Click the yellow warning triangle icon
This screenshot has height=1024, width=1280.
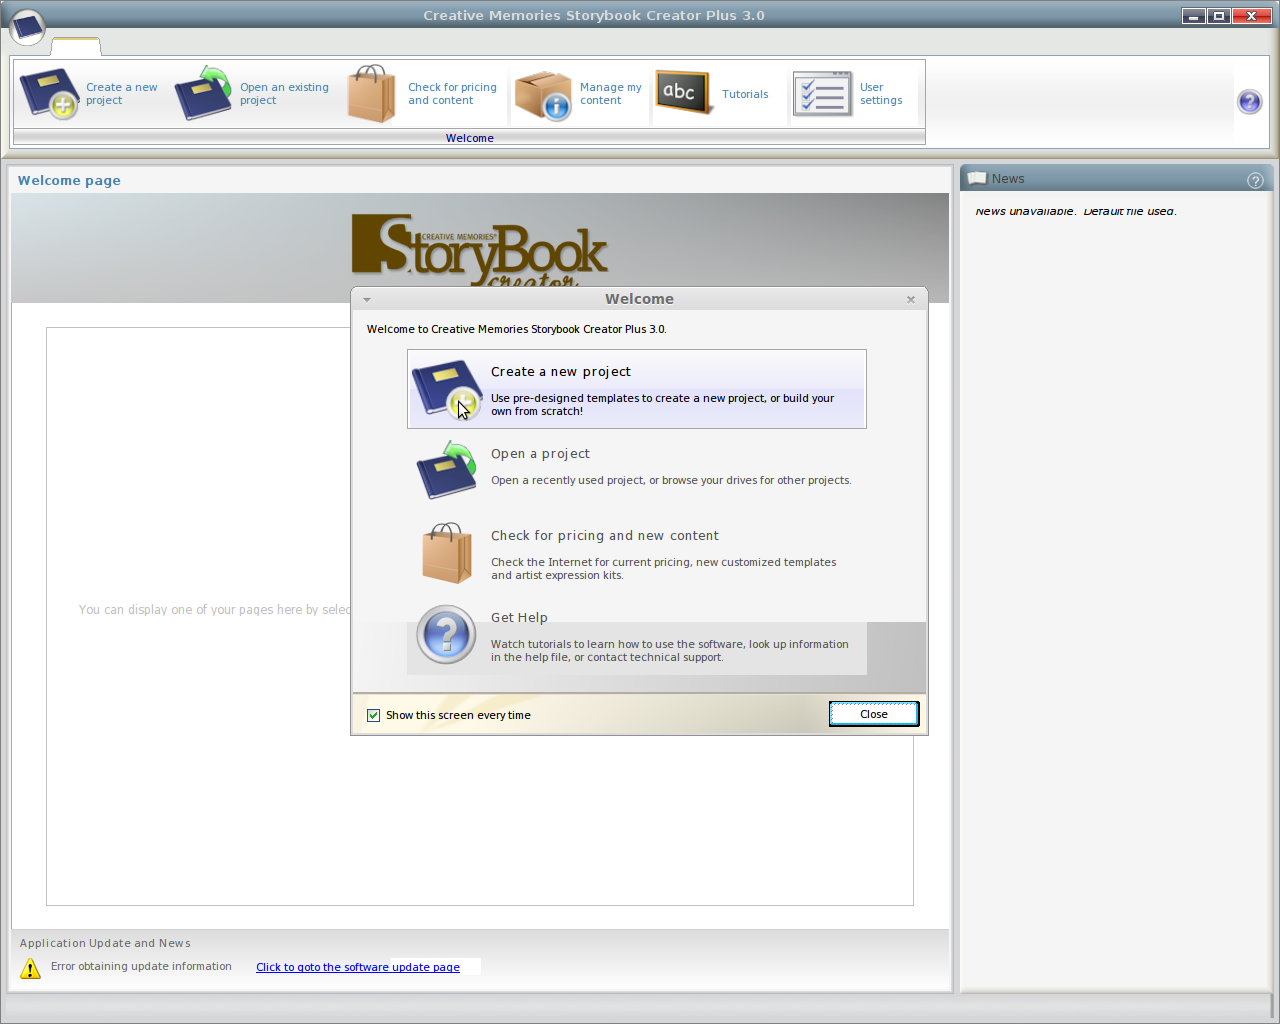point(29,968)
